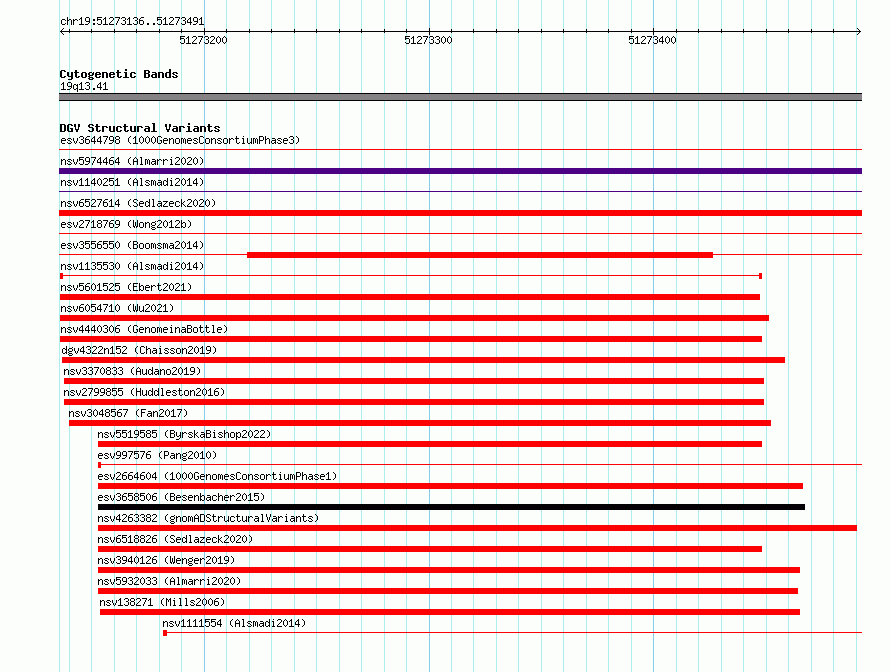Select the red bar under nsv3048567
Viewport: 890px width, 672px height.
(x=420, y=423)
